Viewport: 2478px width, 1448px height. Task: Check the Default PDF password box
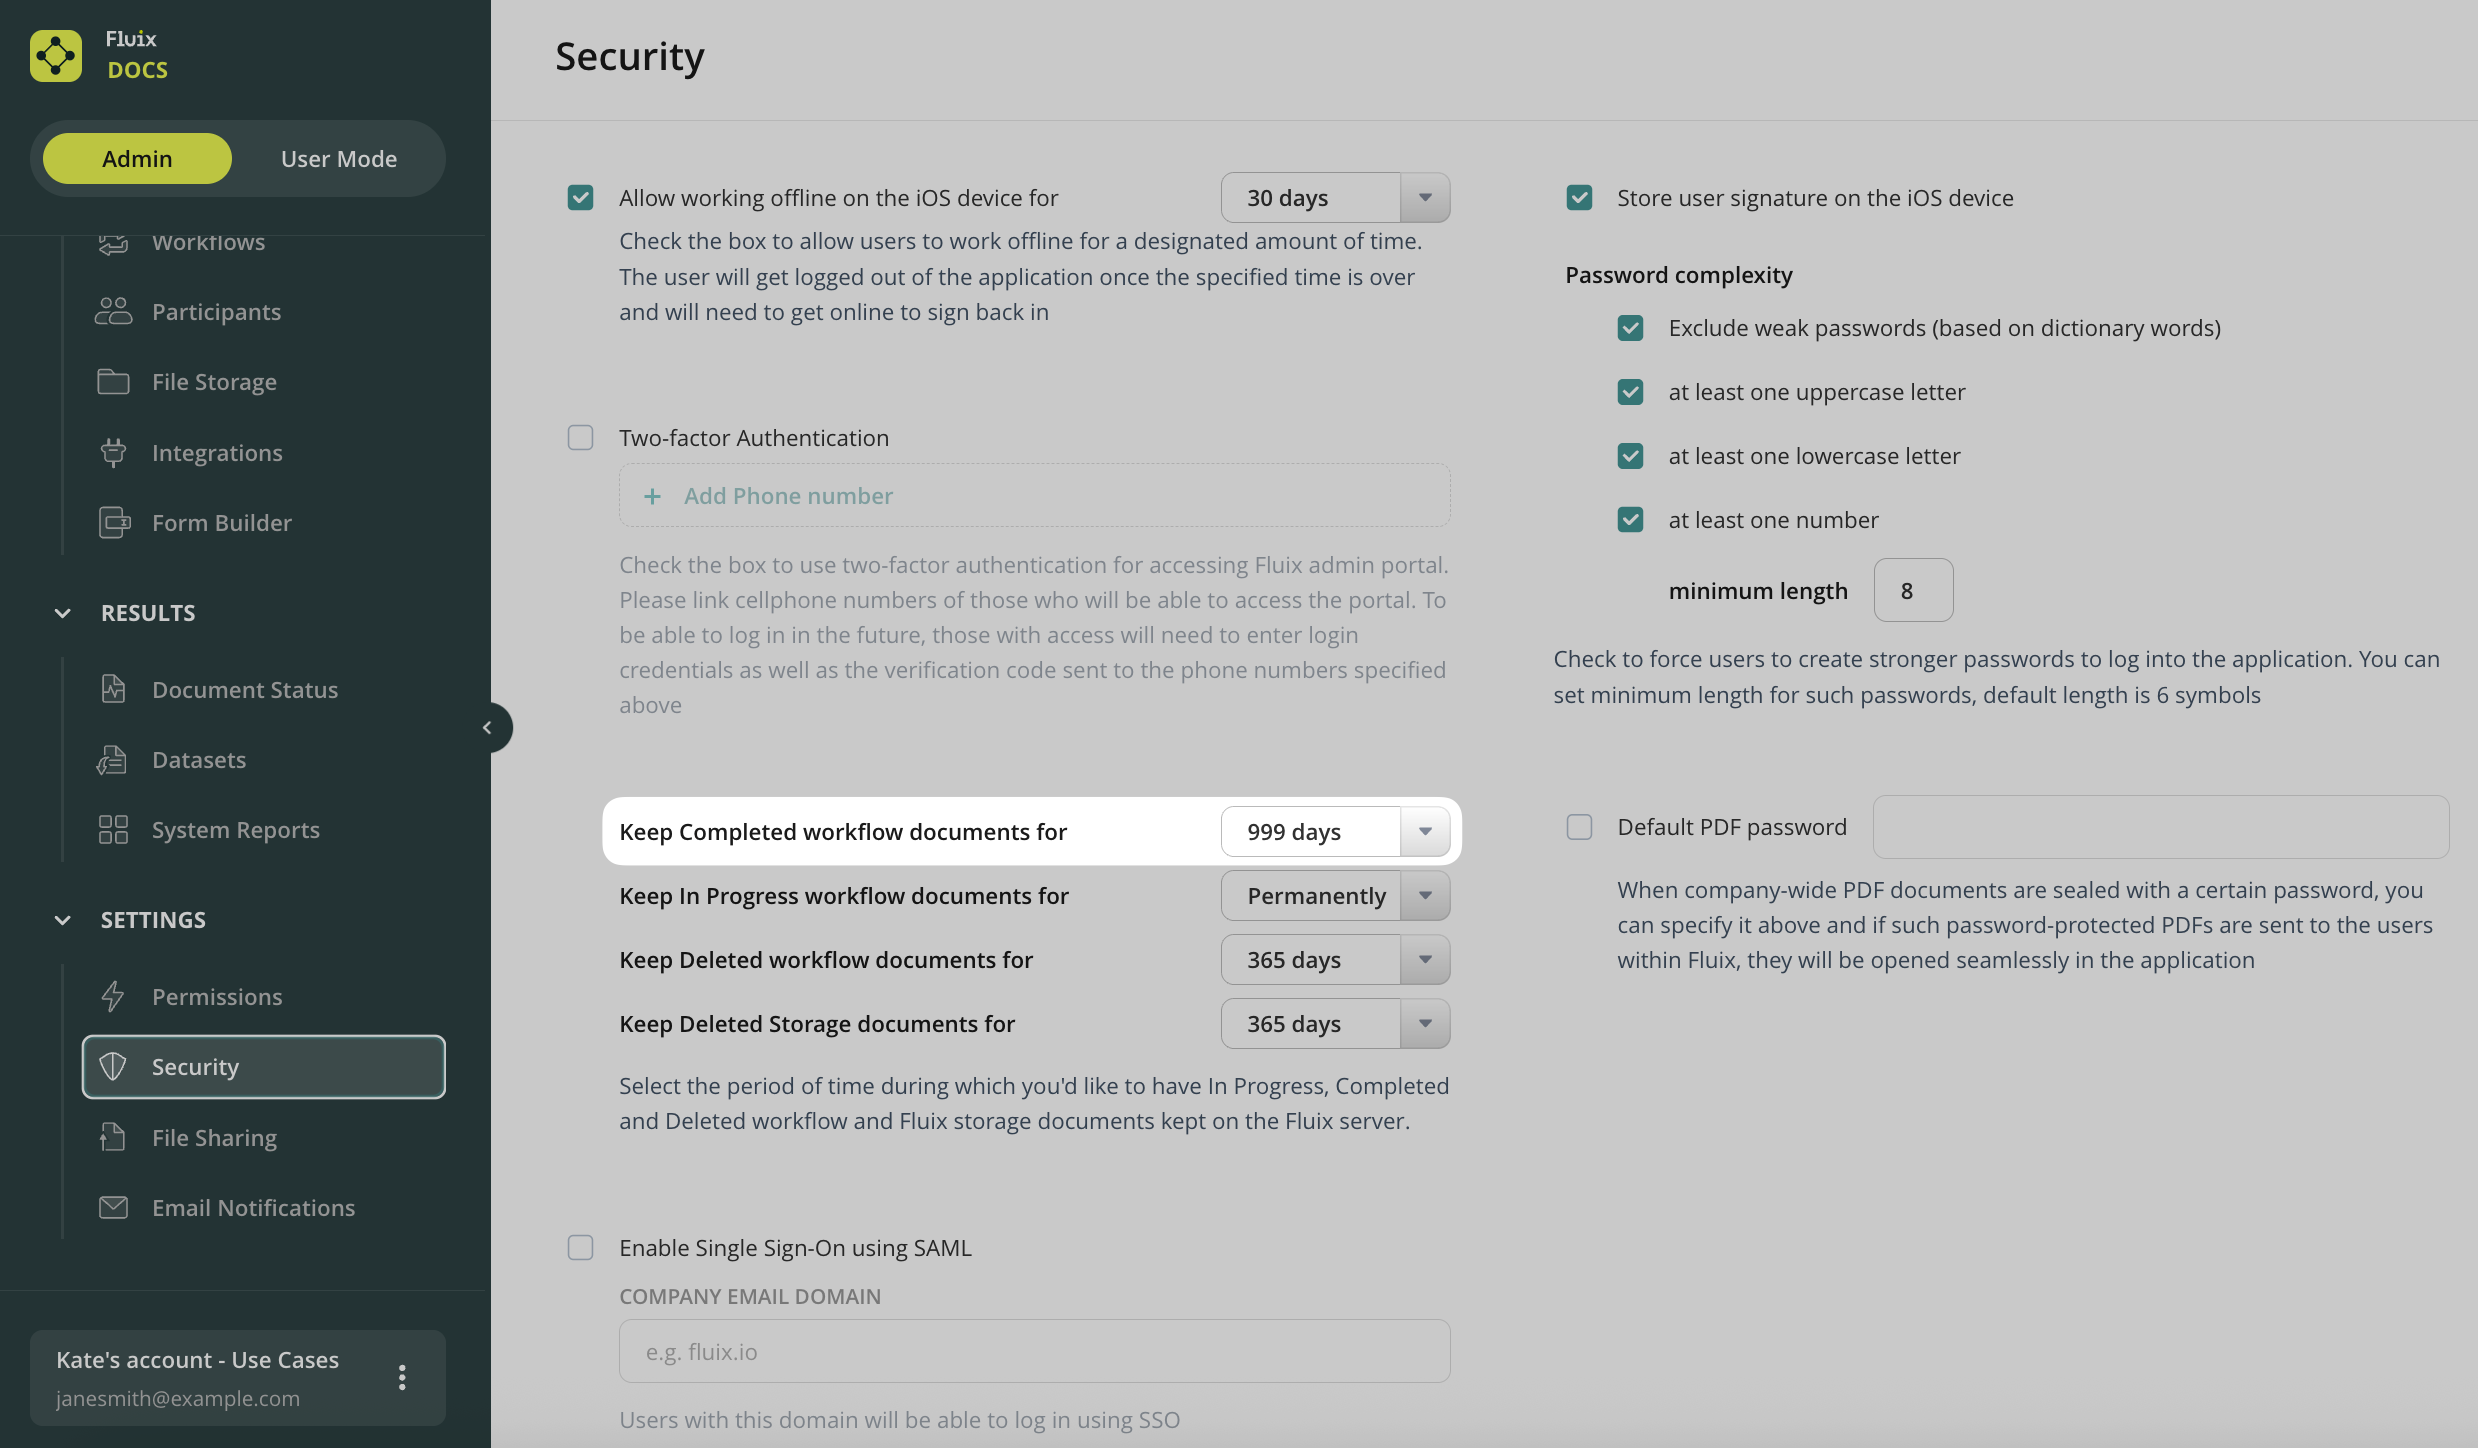tap(1579, 827)
